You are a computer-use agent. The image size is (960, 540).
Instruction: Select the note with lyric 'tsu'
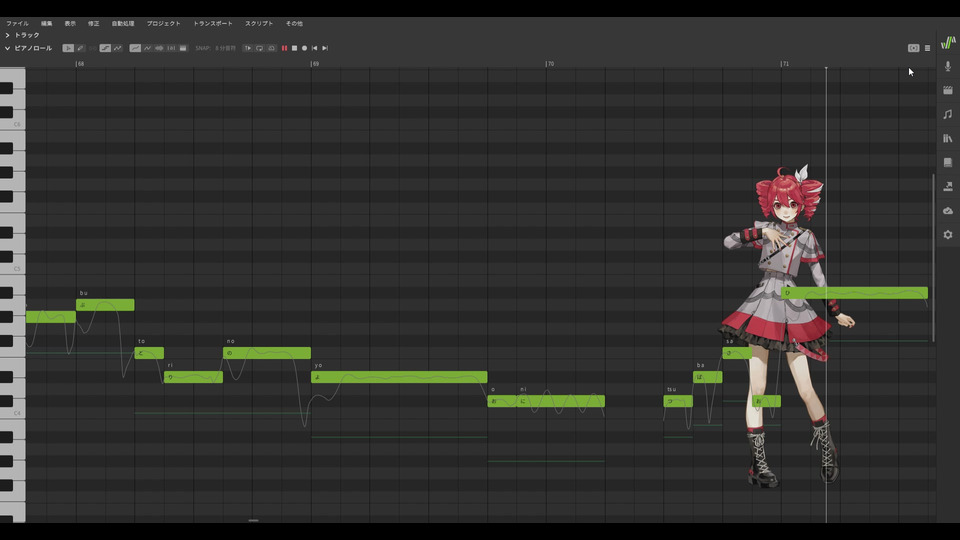(x=678, y=401)
